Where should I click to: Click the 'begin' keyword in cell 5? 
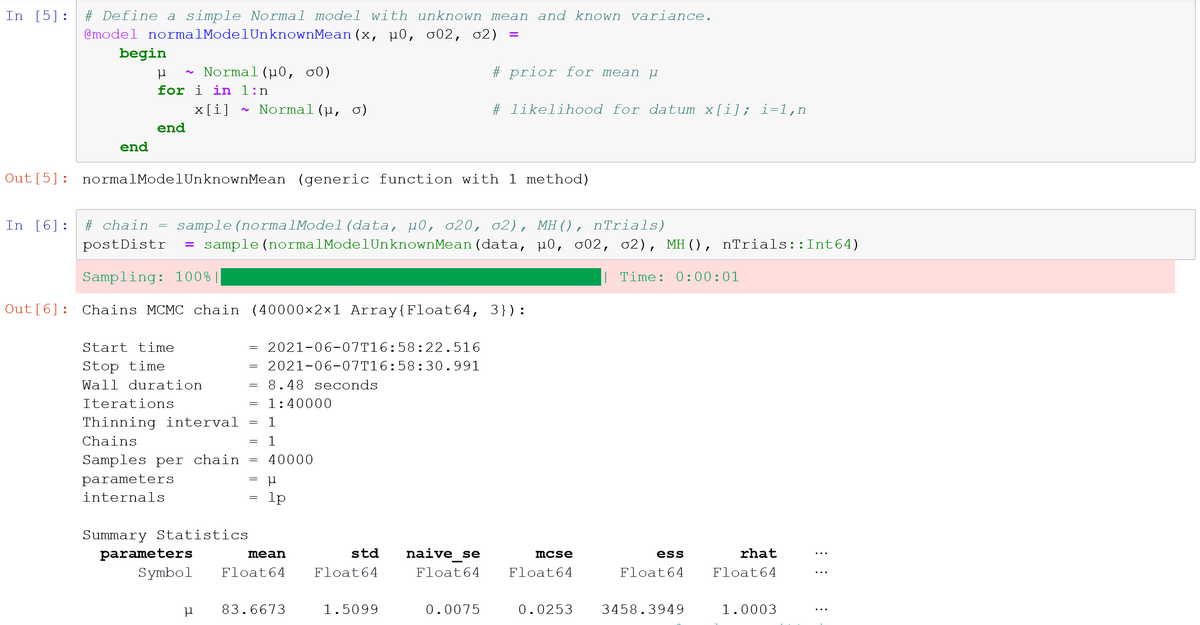click(x=143, y=53)
